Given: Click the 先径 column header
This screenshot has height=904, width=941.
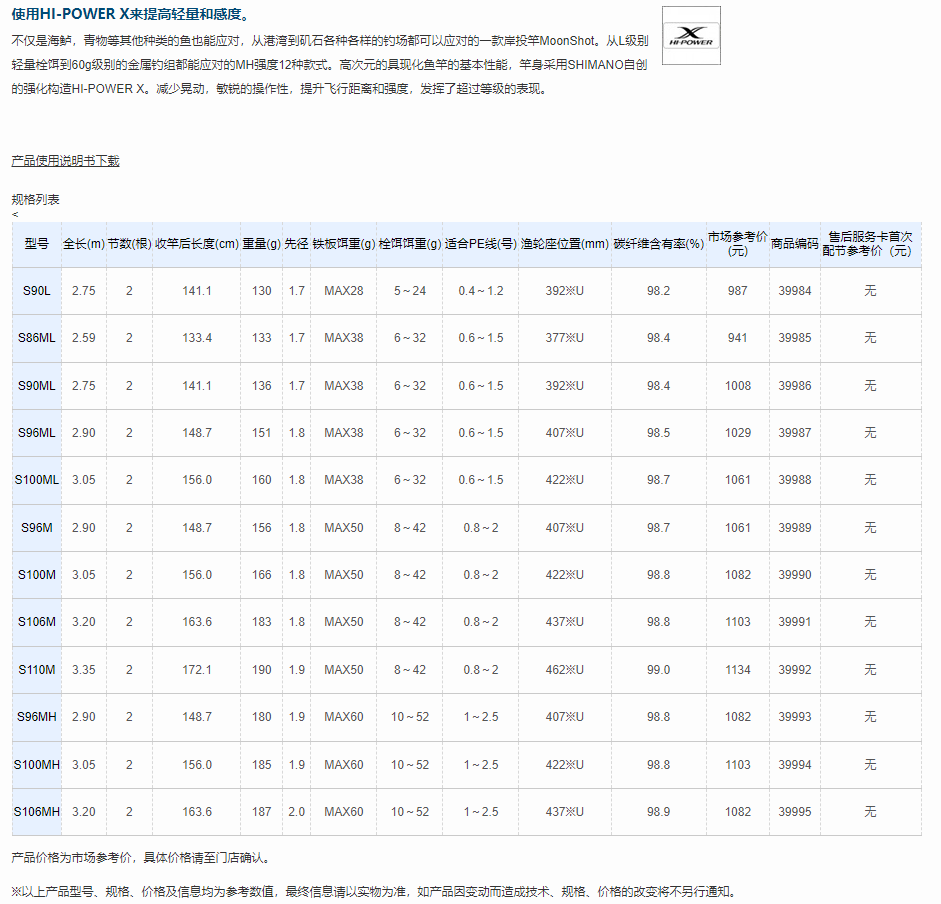Looking at the screenshot, I should (296, 244).
